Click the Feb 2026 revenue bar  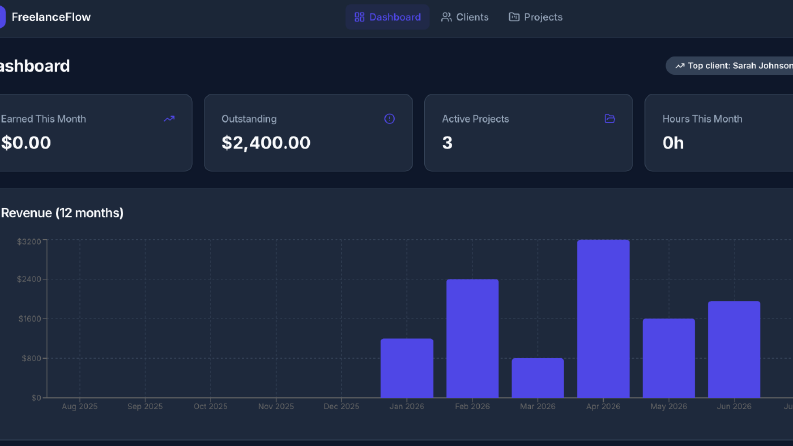pyautogui.click(x=472, y=338)
